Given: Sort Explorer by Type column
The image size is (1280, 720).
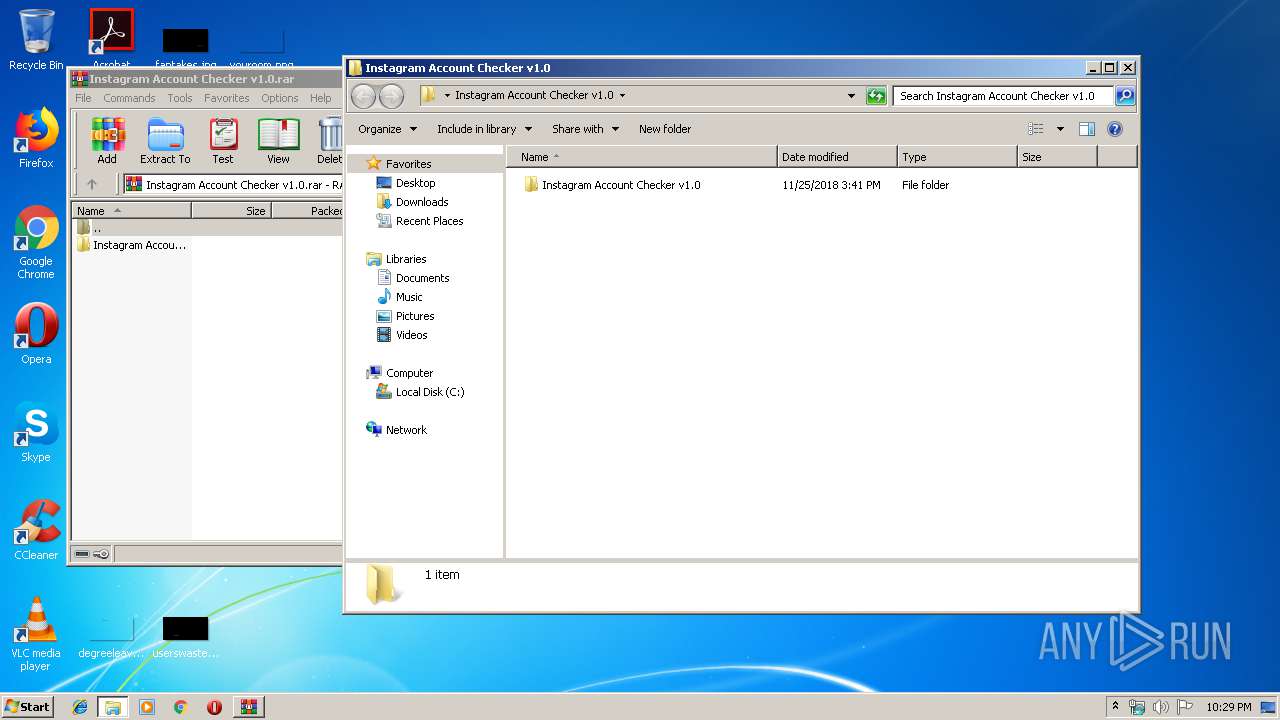Looking at the screenshot, I should click(957, 157).
